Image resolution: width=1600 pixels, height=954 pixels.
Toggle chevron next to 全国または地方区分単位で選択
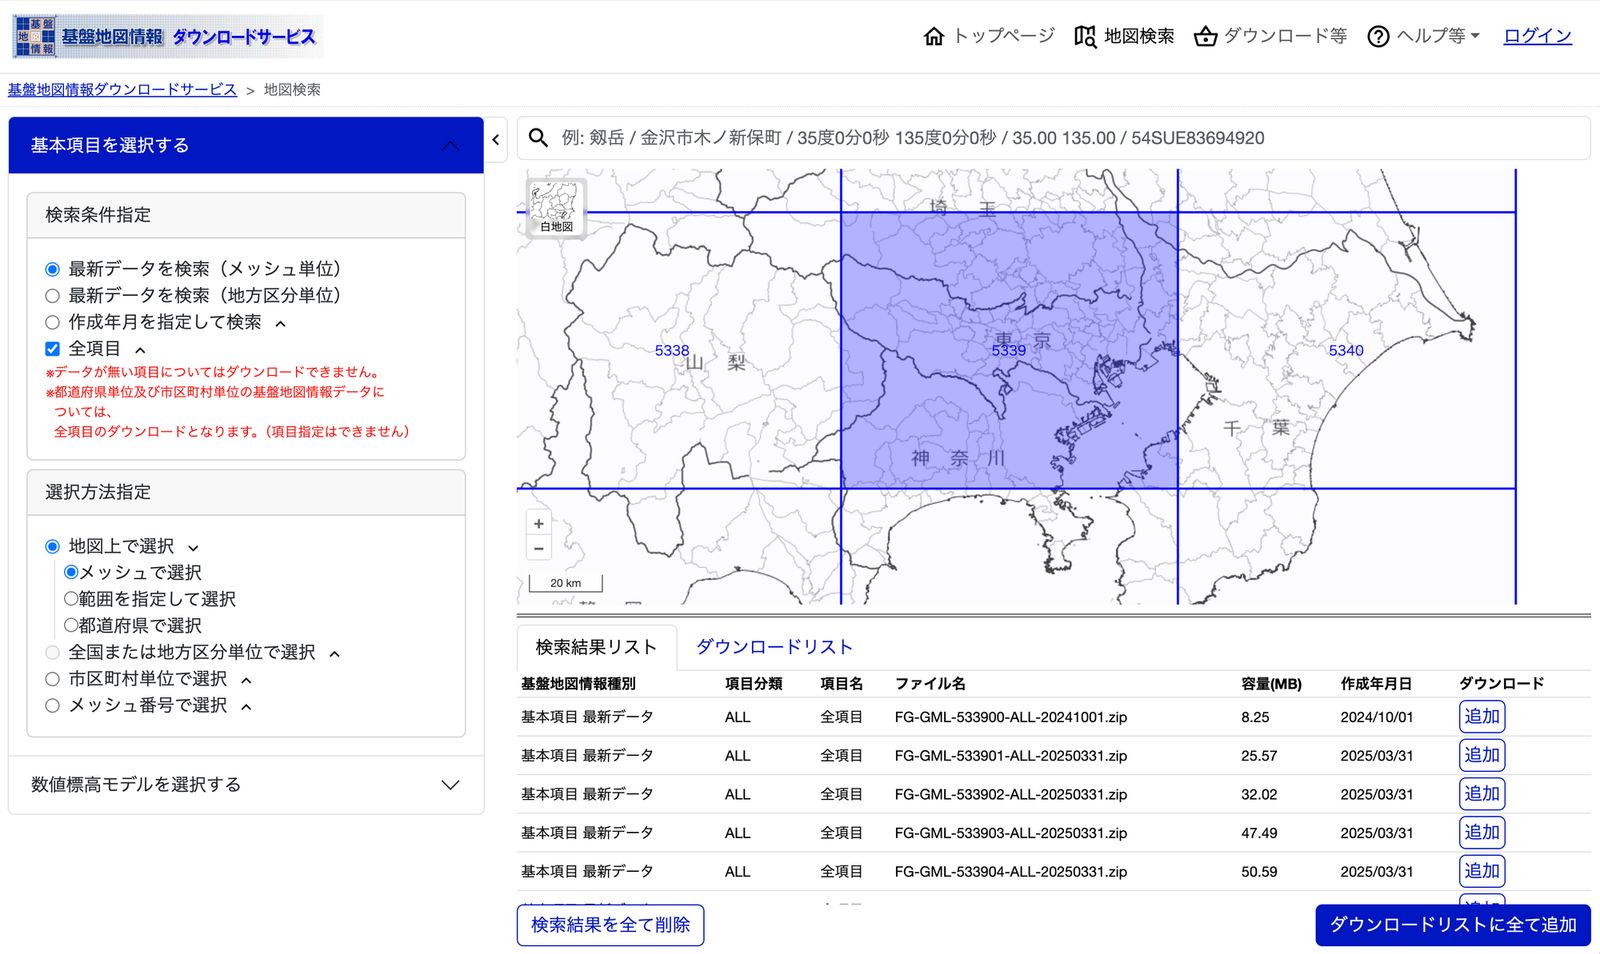pos(334,654)
